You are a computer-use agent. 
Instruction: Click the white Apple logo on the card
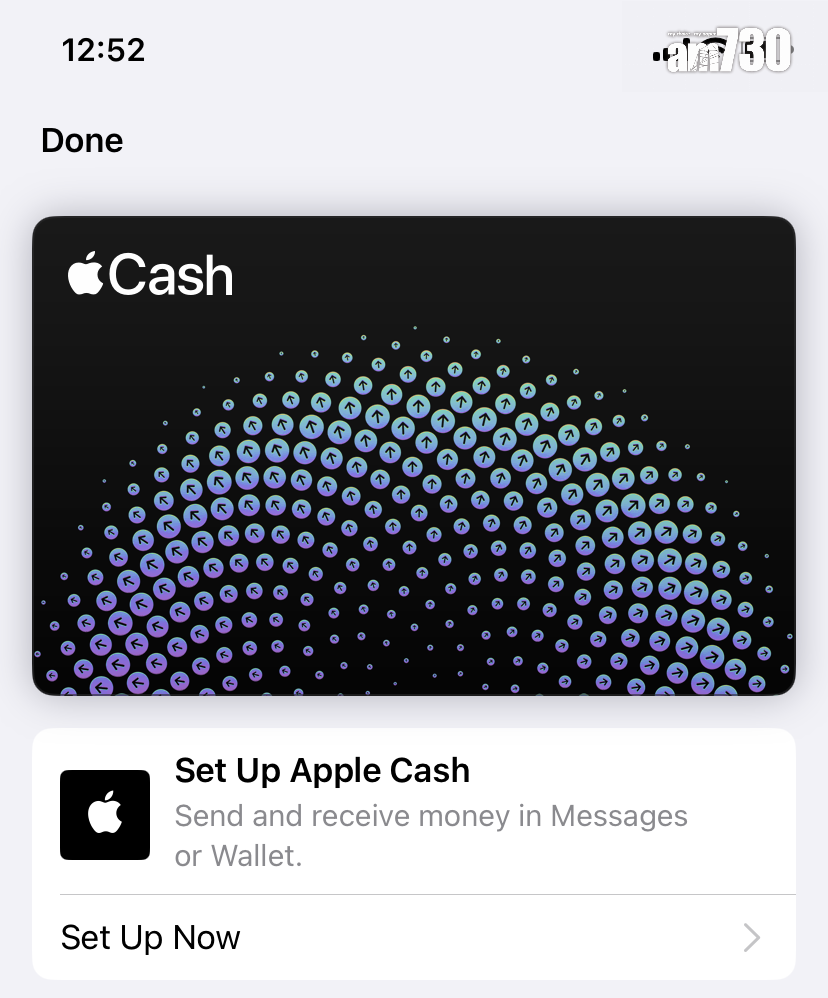[x=86, y=274]
